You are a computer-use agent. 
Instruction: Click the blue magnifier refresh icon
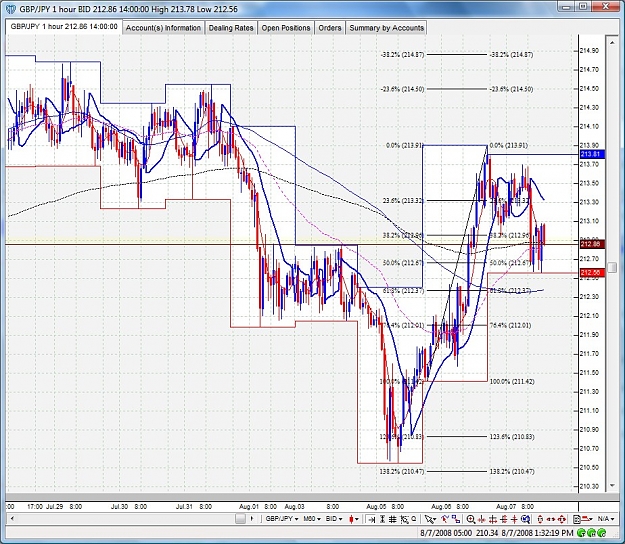tap(525, 519)
